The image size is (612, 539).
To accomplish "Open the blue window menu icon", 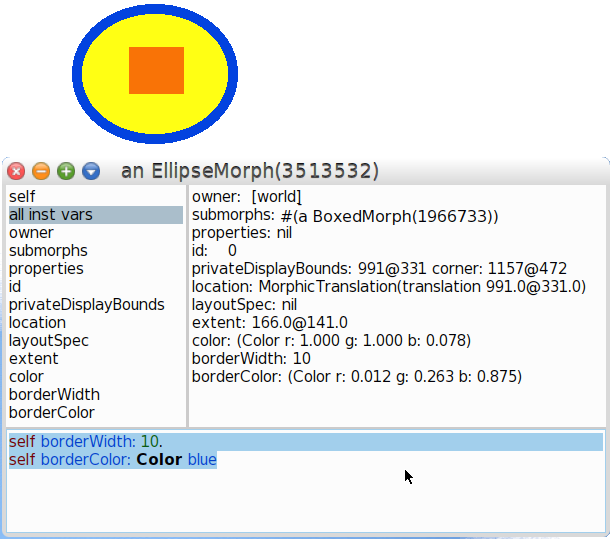I will coord(91,171).
